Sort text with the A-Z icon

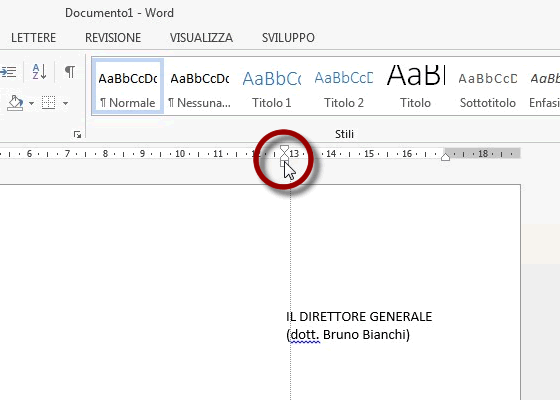pyautogui.click(x=39, y=71)
